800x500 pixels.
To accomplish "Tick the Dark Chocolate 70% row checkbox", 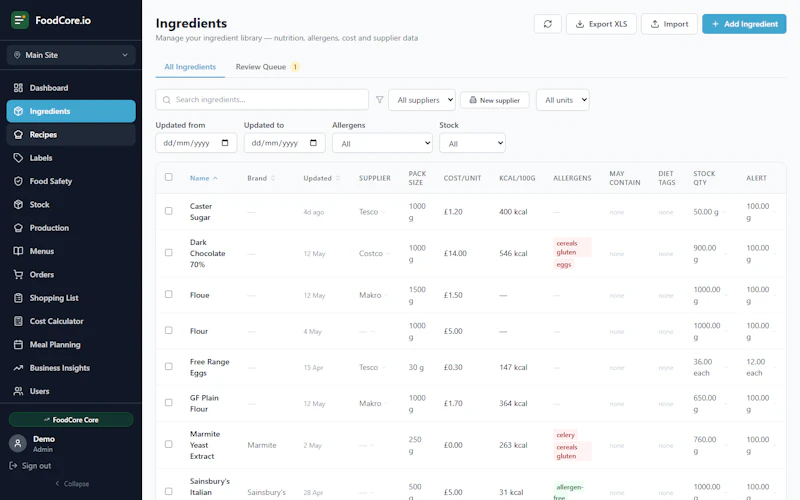I will (x=168, y=253).
